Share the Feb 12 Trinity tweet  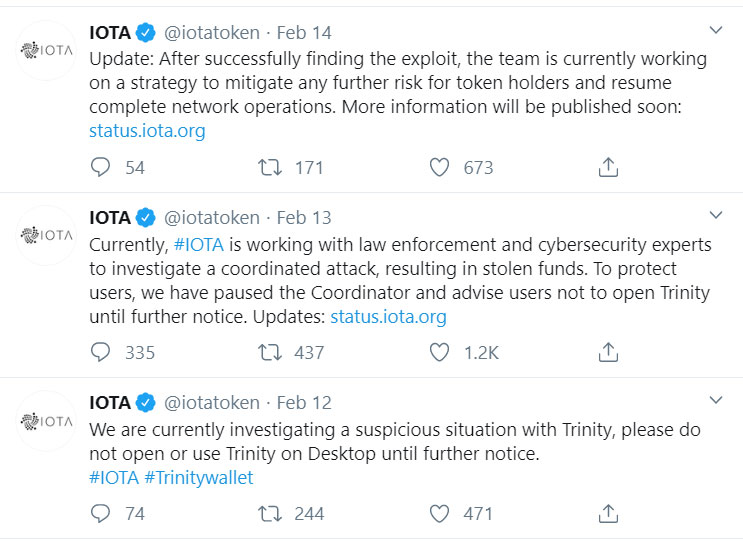(608, 513)
